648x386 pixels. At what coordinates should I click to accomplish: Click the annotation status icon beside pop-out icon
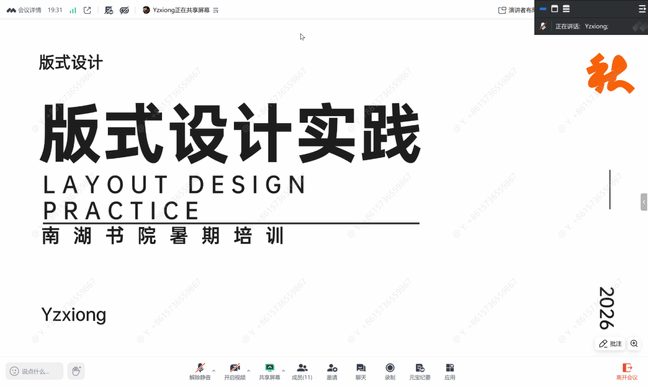point(109,10)
